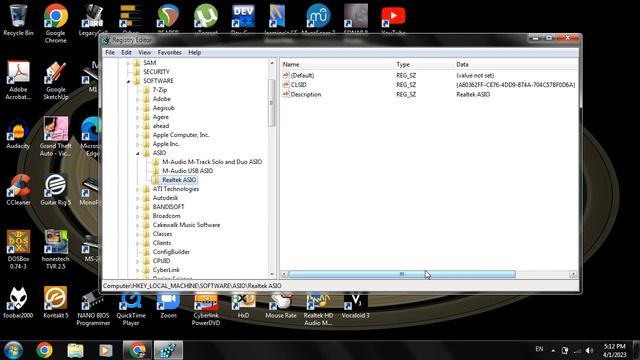Image resolution: width=640 pixels, height=360 pixels.
Task: Click right arrow of horizontal scrollbar
Action: coord(573,274)
